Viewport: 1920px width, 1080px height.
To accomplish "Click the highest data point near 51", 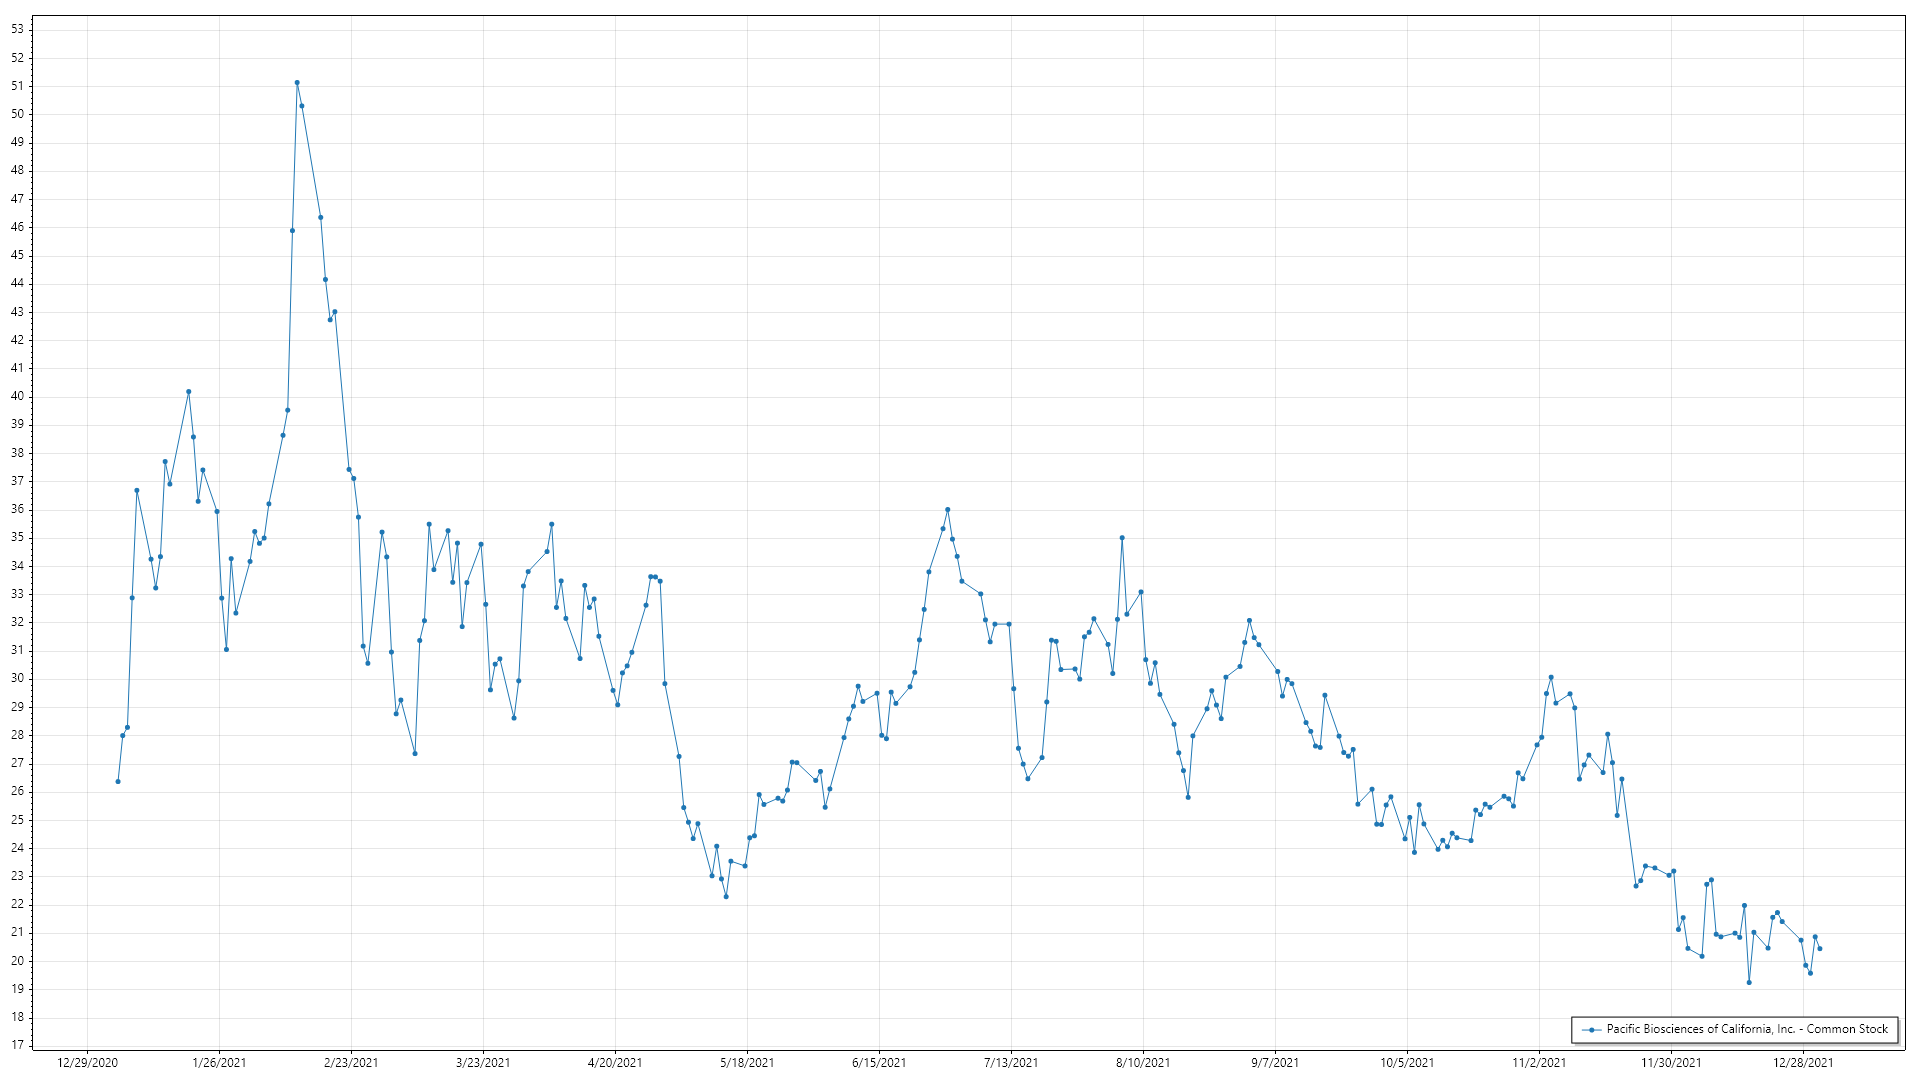I will tap(297, 83).
